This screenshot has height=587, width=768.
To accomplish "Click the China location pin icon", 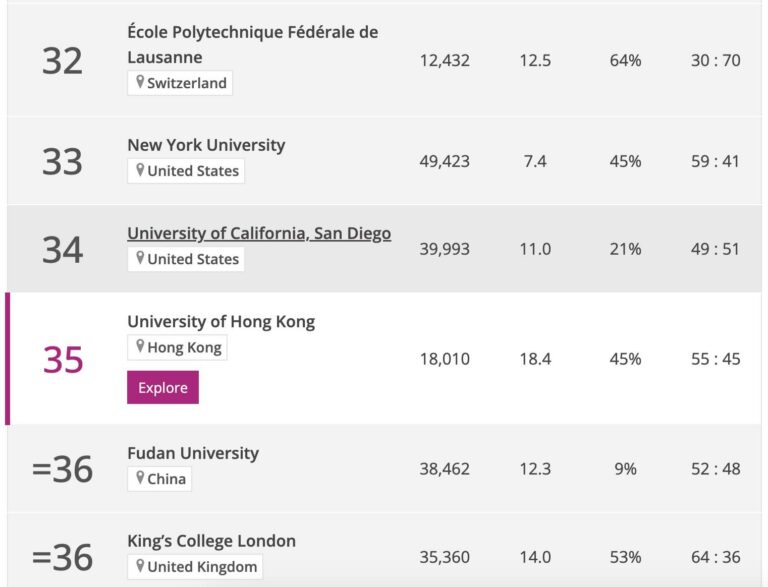I will (x=140, y=478).
